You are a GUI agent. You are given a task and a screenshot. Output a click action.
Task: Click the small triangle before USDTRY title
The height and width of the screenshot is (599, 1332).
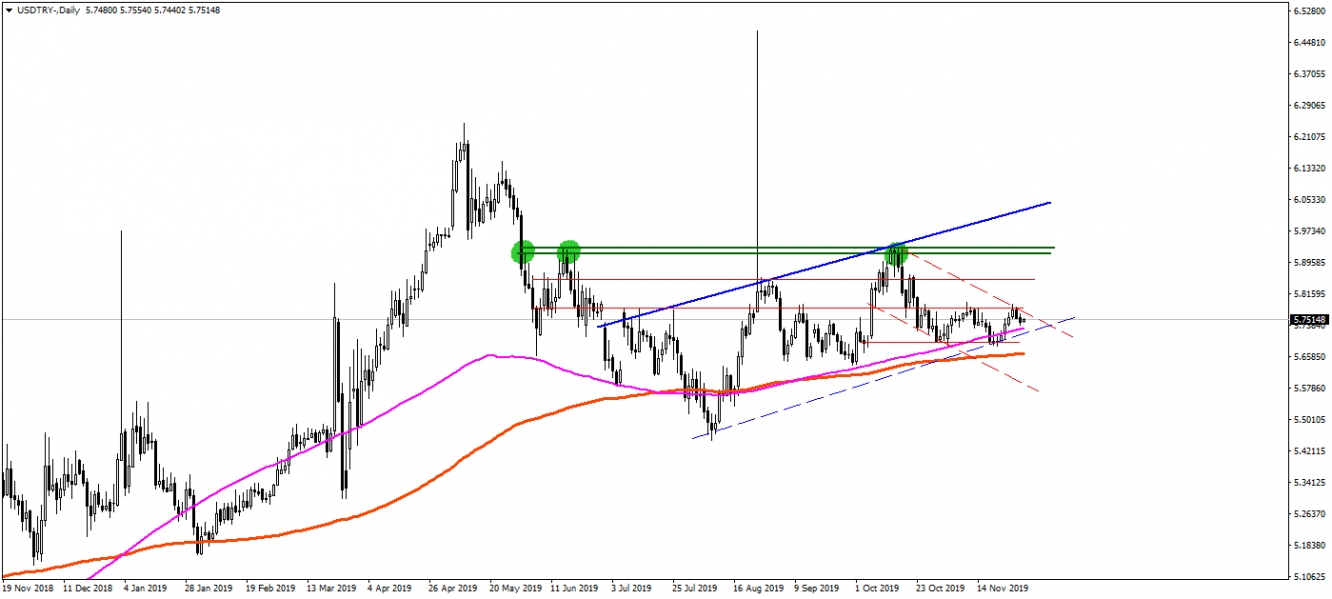click(x=9, y=9)
